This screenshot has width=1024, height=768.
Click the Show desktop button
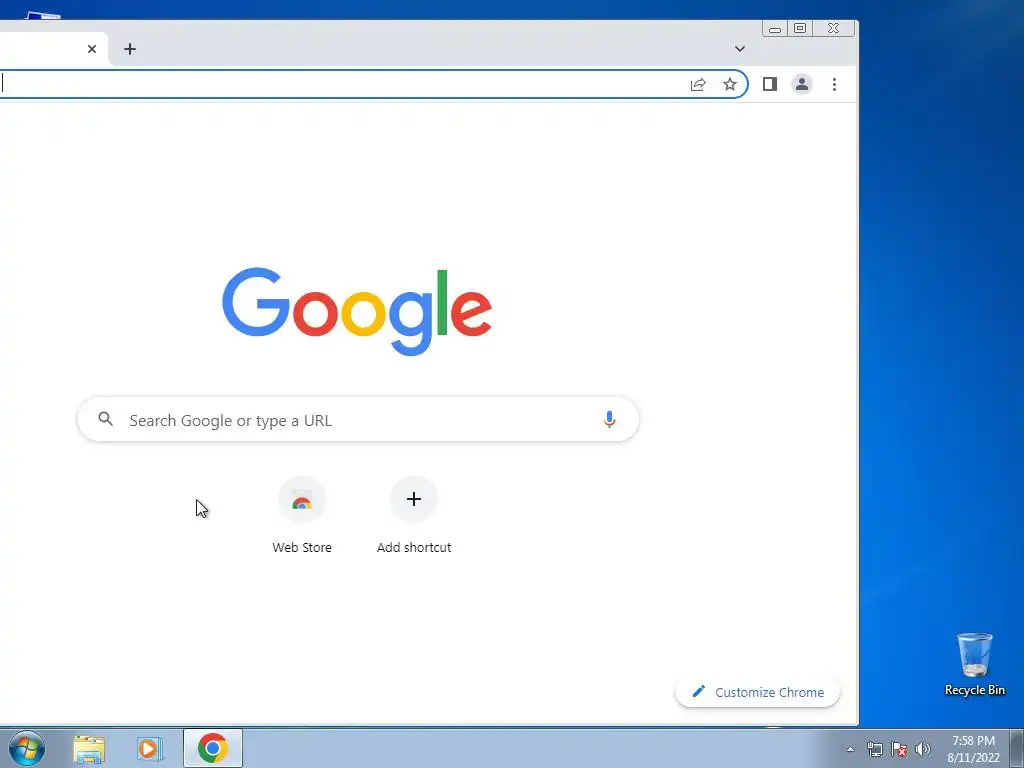(1017, 748)
